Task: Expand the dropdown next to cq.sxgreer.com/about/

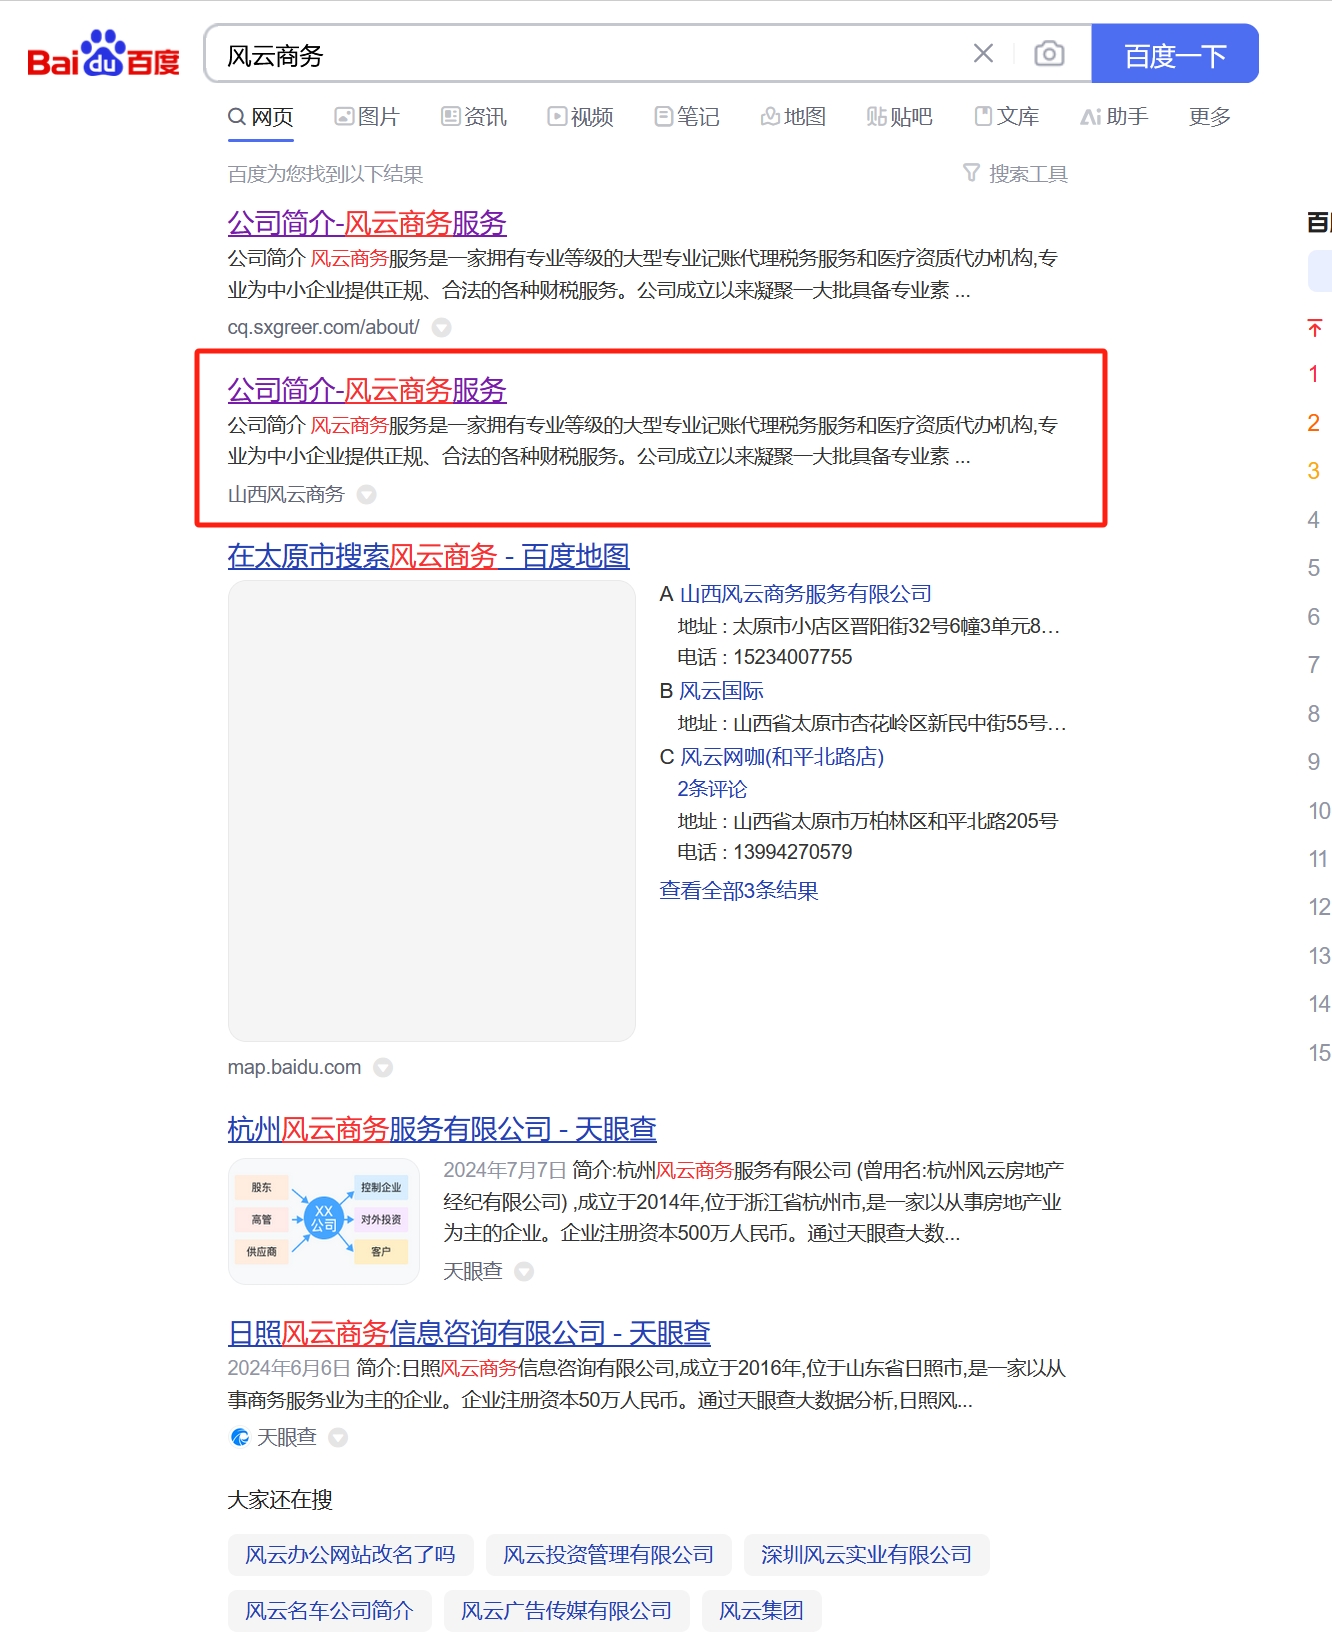Action: [x=441, y=327]
